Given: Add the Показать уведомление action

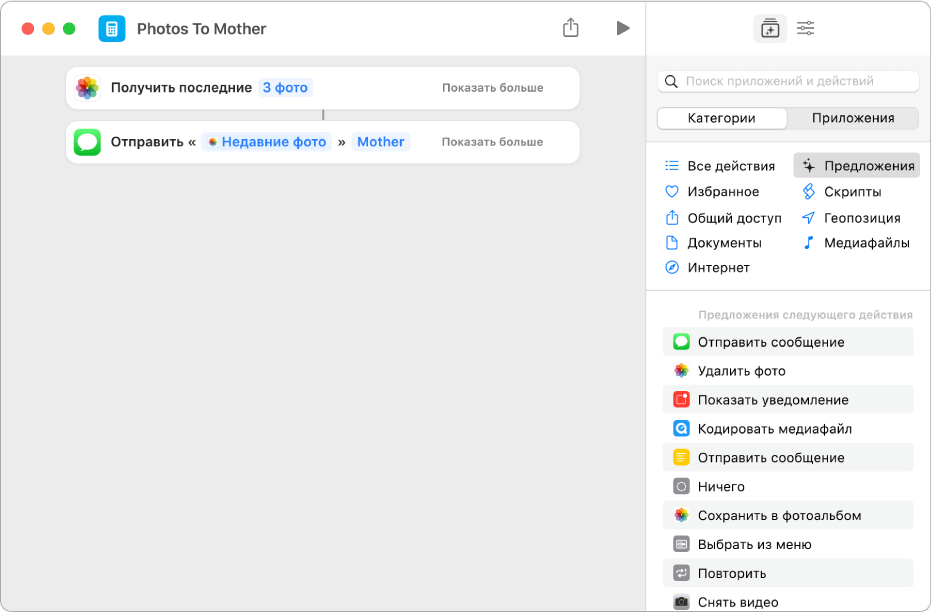Looking at the screenshot, I should point(772,400).
